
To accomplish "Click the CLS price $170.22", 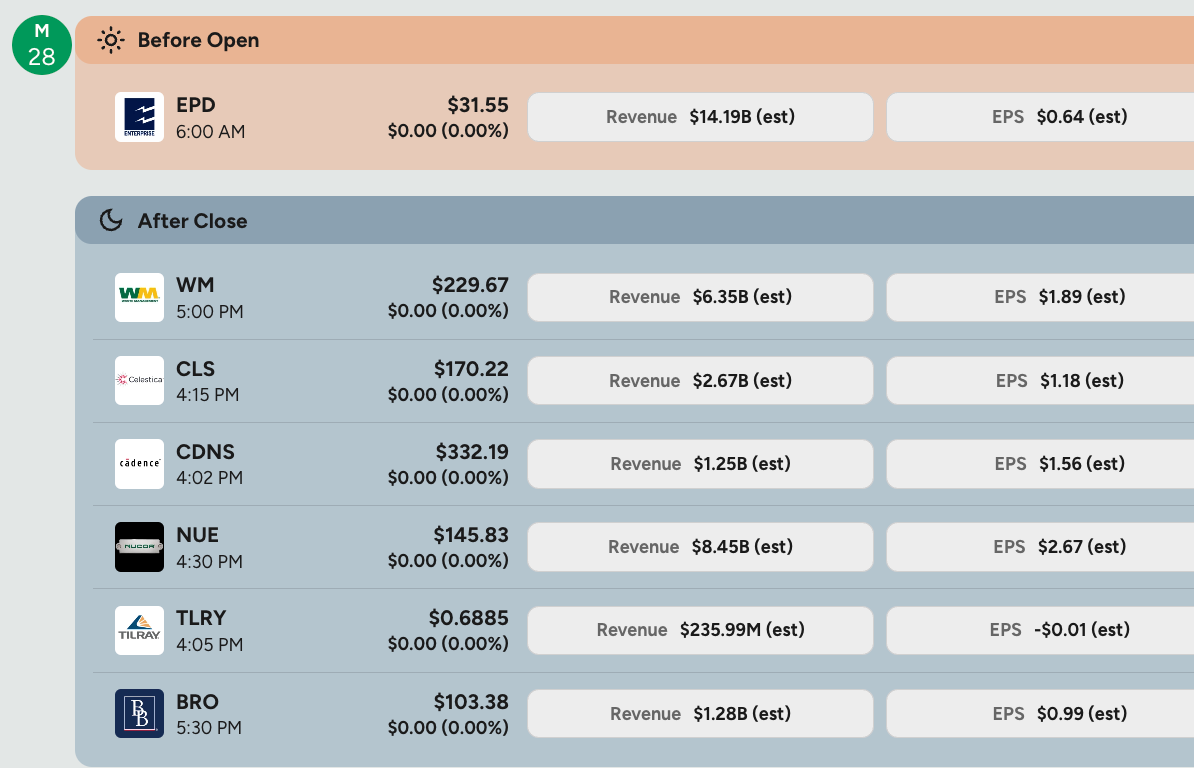I will 471,368.
